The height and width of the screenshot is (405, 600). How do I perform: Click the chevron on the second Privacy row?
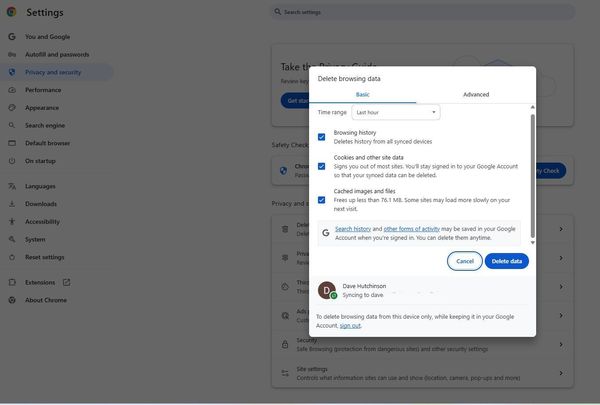pyautogui.click(x=561, y=258)
